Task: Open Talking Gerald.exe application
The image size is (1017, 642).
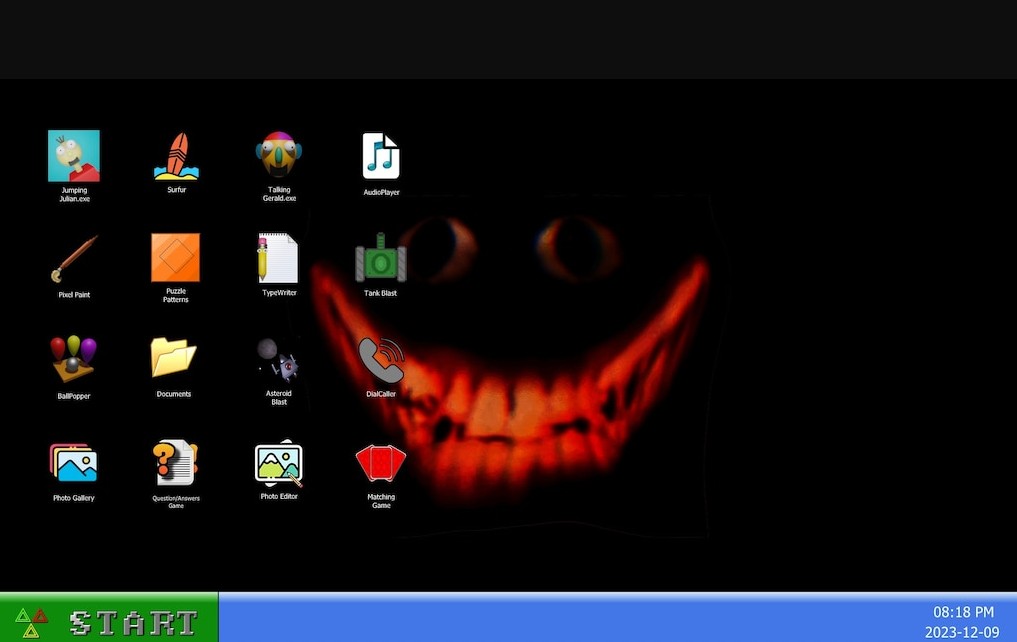Action: tap(279, 156)
